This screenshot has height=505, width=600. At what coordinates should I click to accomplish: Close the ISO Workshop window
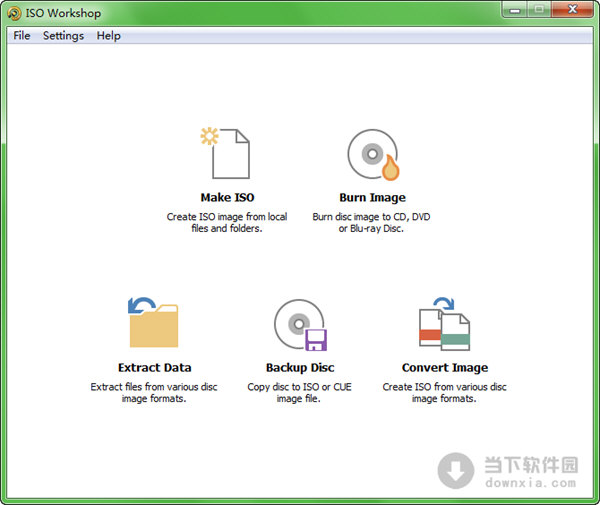572,10
